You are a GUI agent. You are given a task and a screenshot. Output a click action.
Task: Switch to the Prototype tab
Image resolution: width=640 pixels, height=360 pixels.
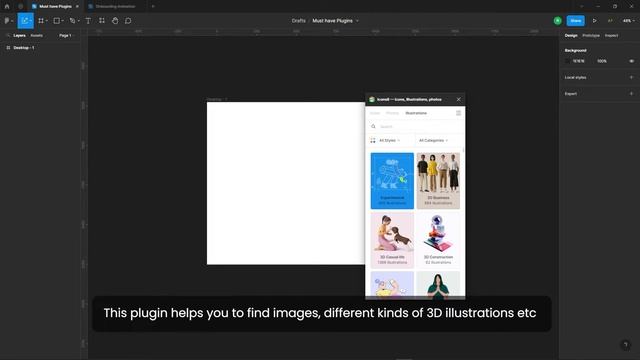[591, 36]
